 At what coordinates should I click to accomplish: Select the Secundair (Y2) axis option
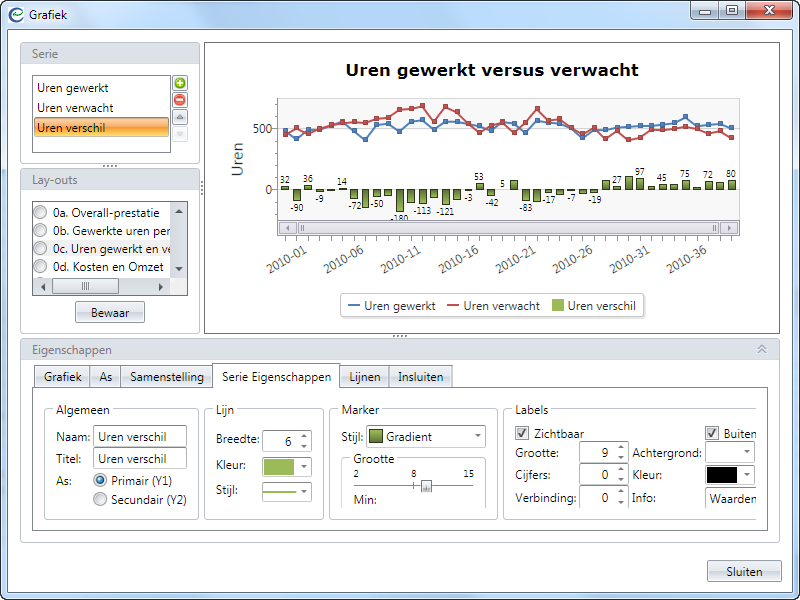[x=100, y=500]
